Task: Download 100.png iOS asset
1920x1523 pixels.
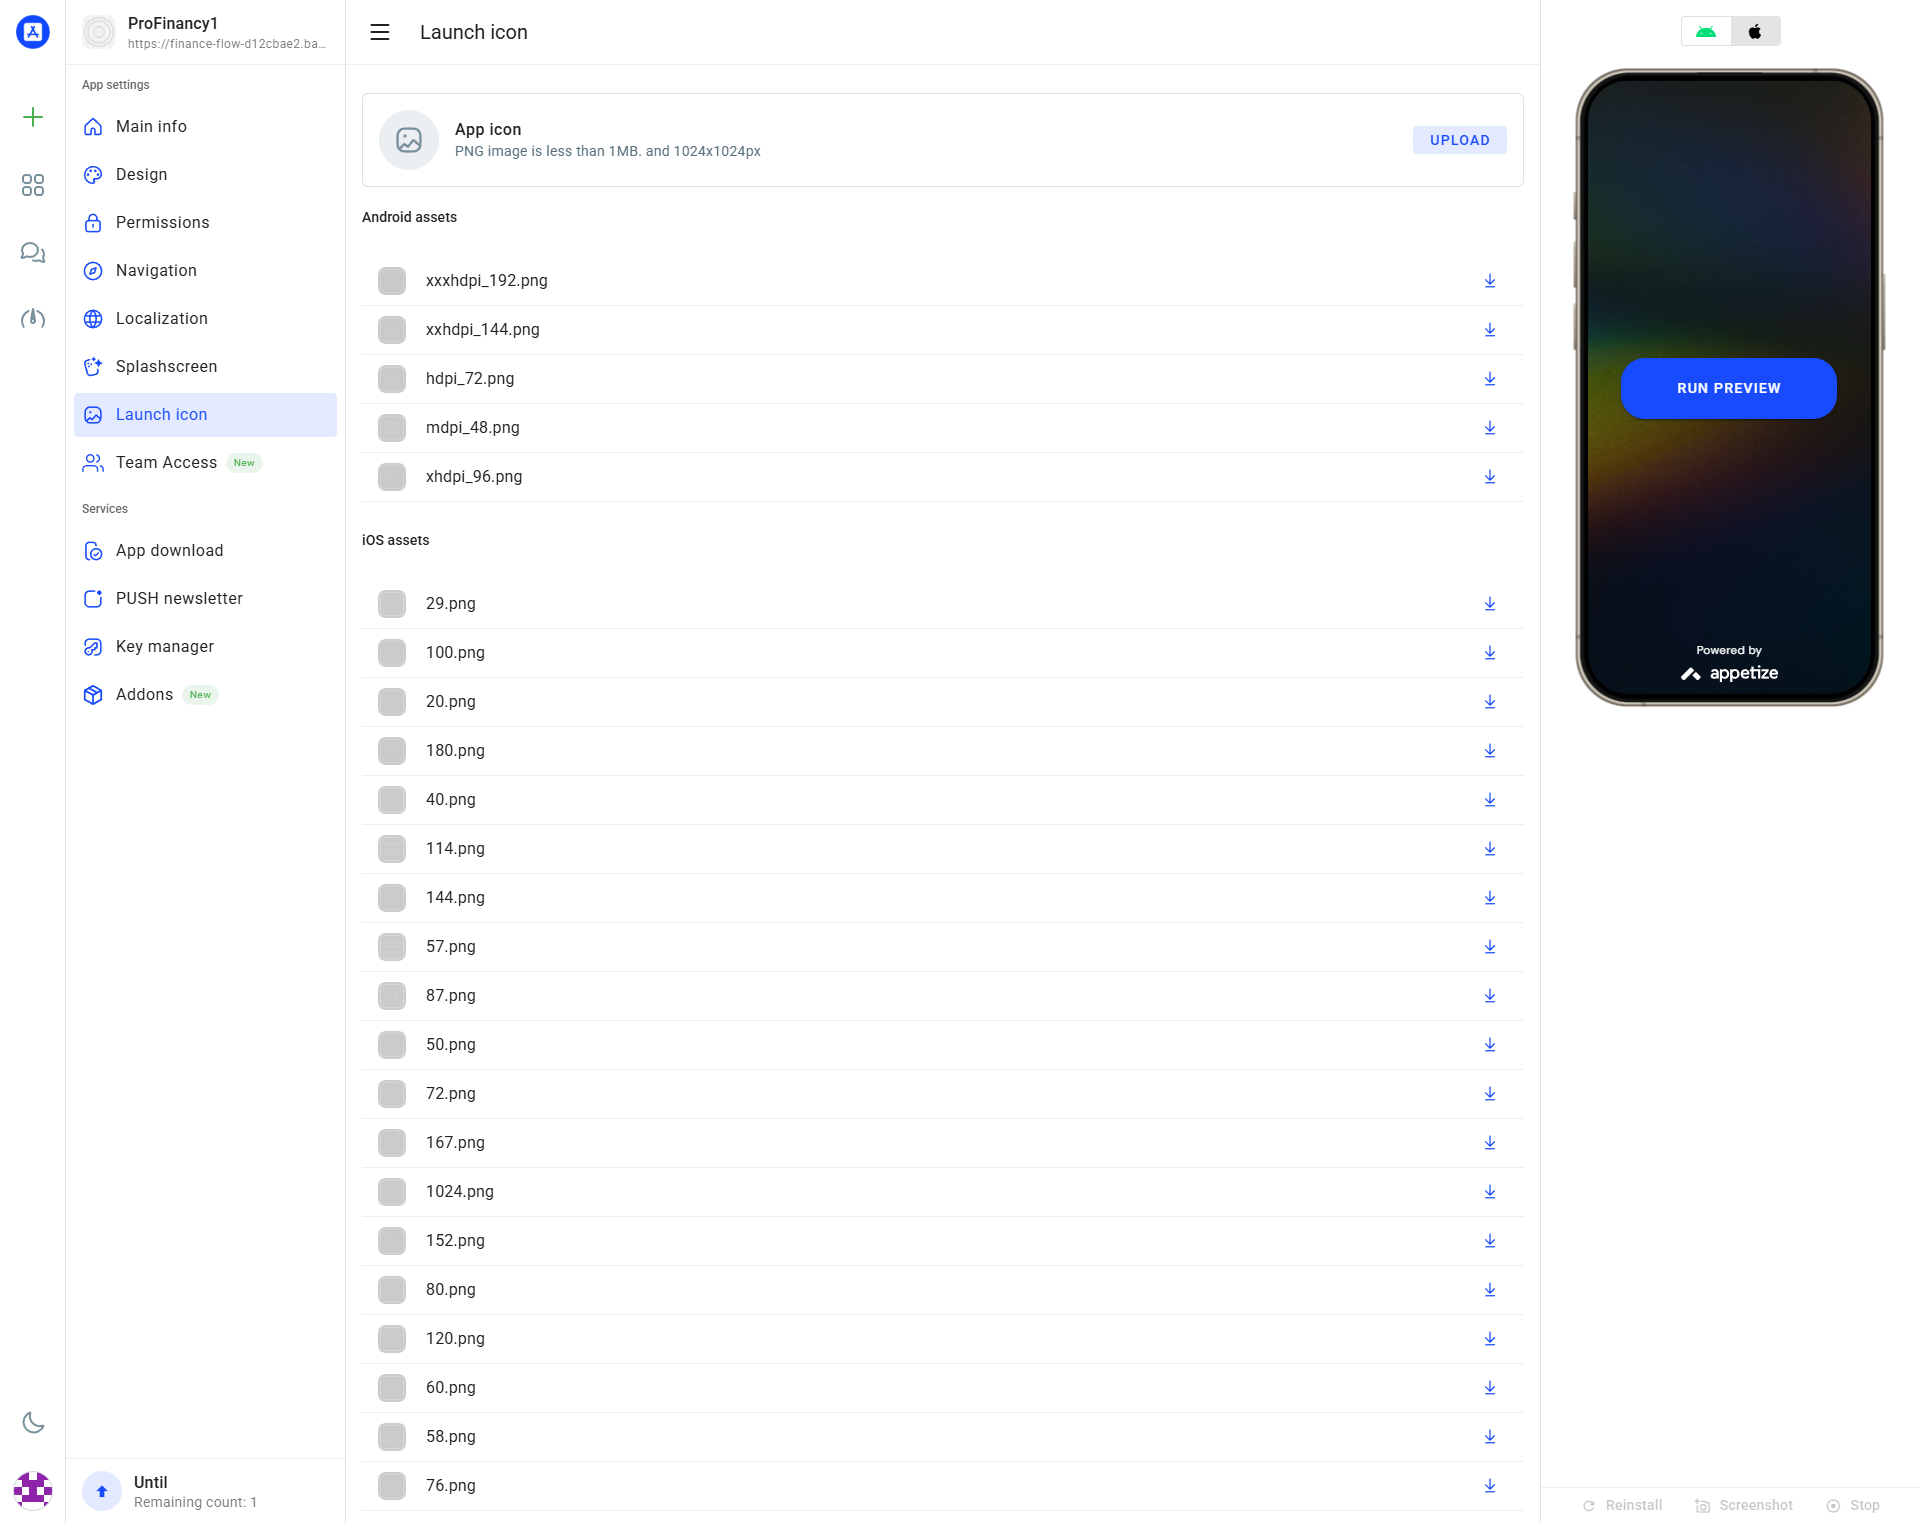Action: coord(1490,653)
